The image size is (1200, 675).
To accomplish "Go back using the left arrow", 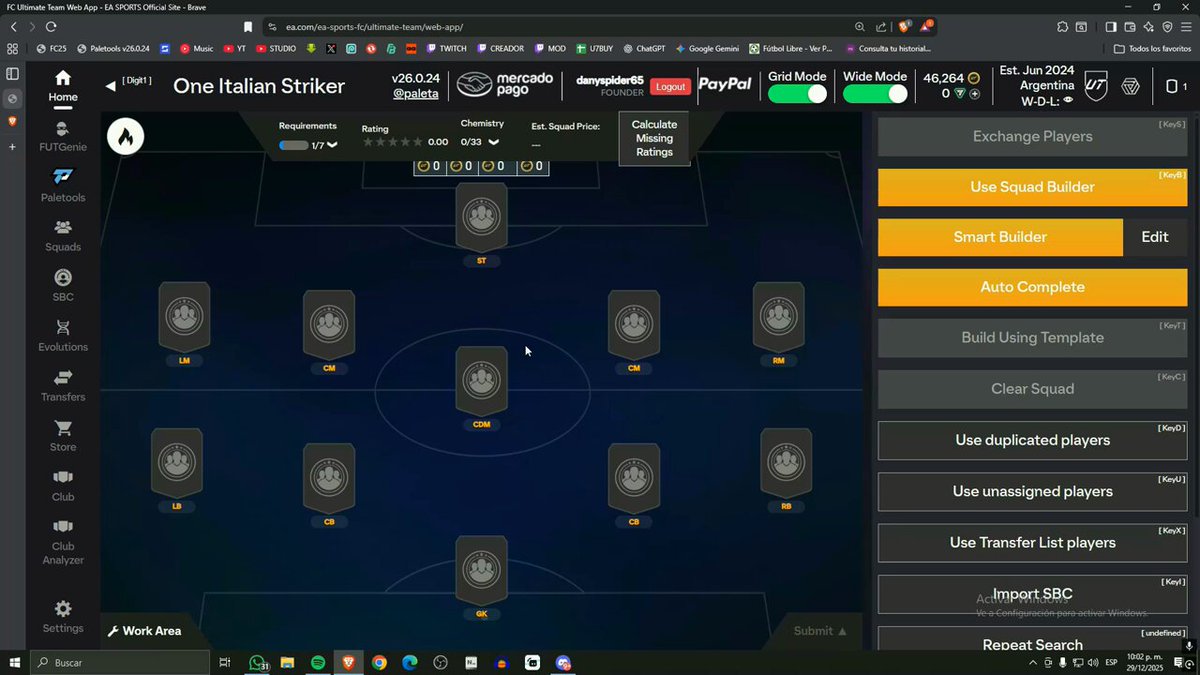I will coord(110,87).
